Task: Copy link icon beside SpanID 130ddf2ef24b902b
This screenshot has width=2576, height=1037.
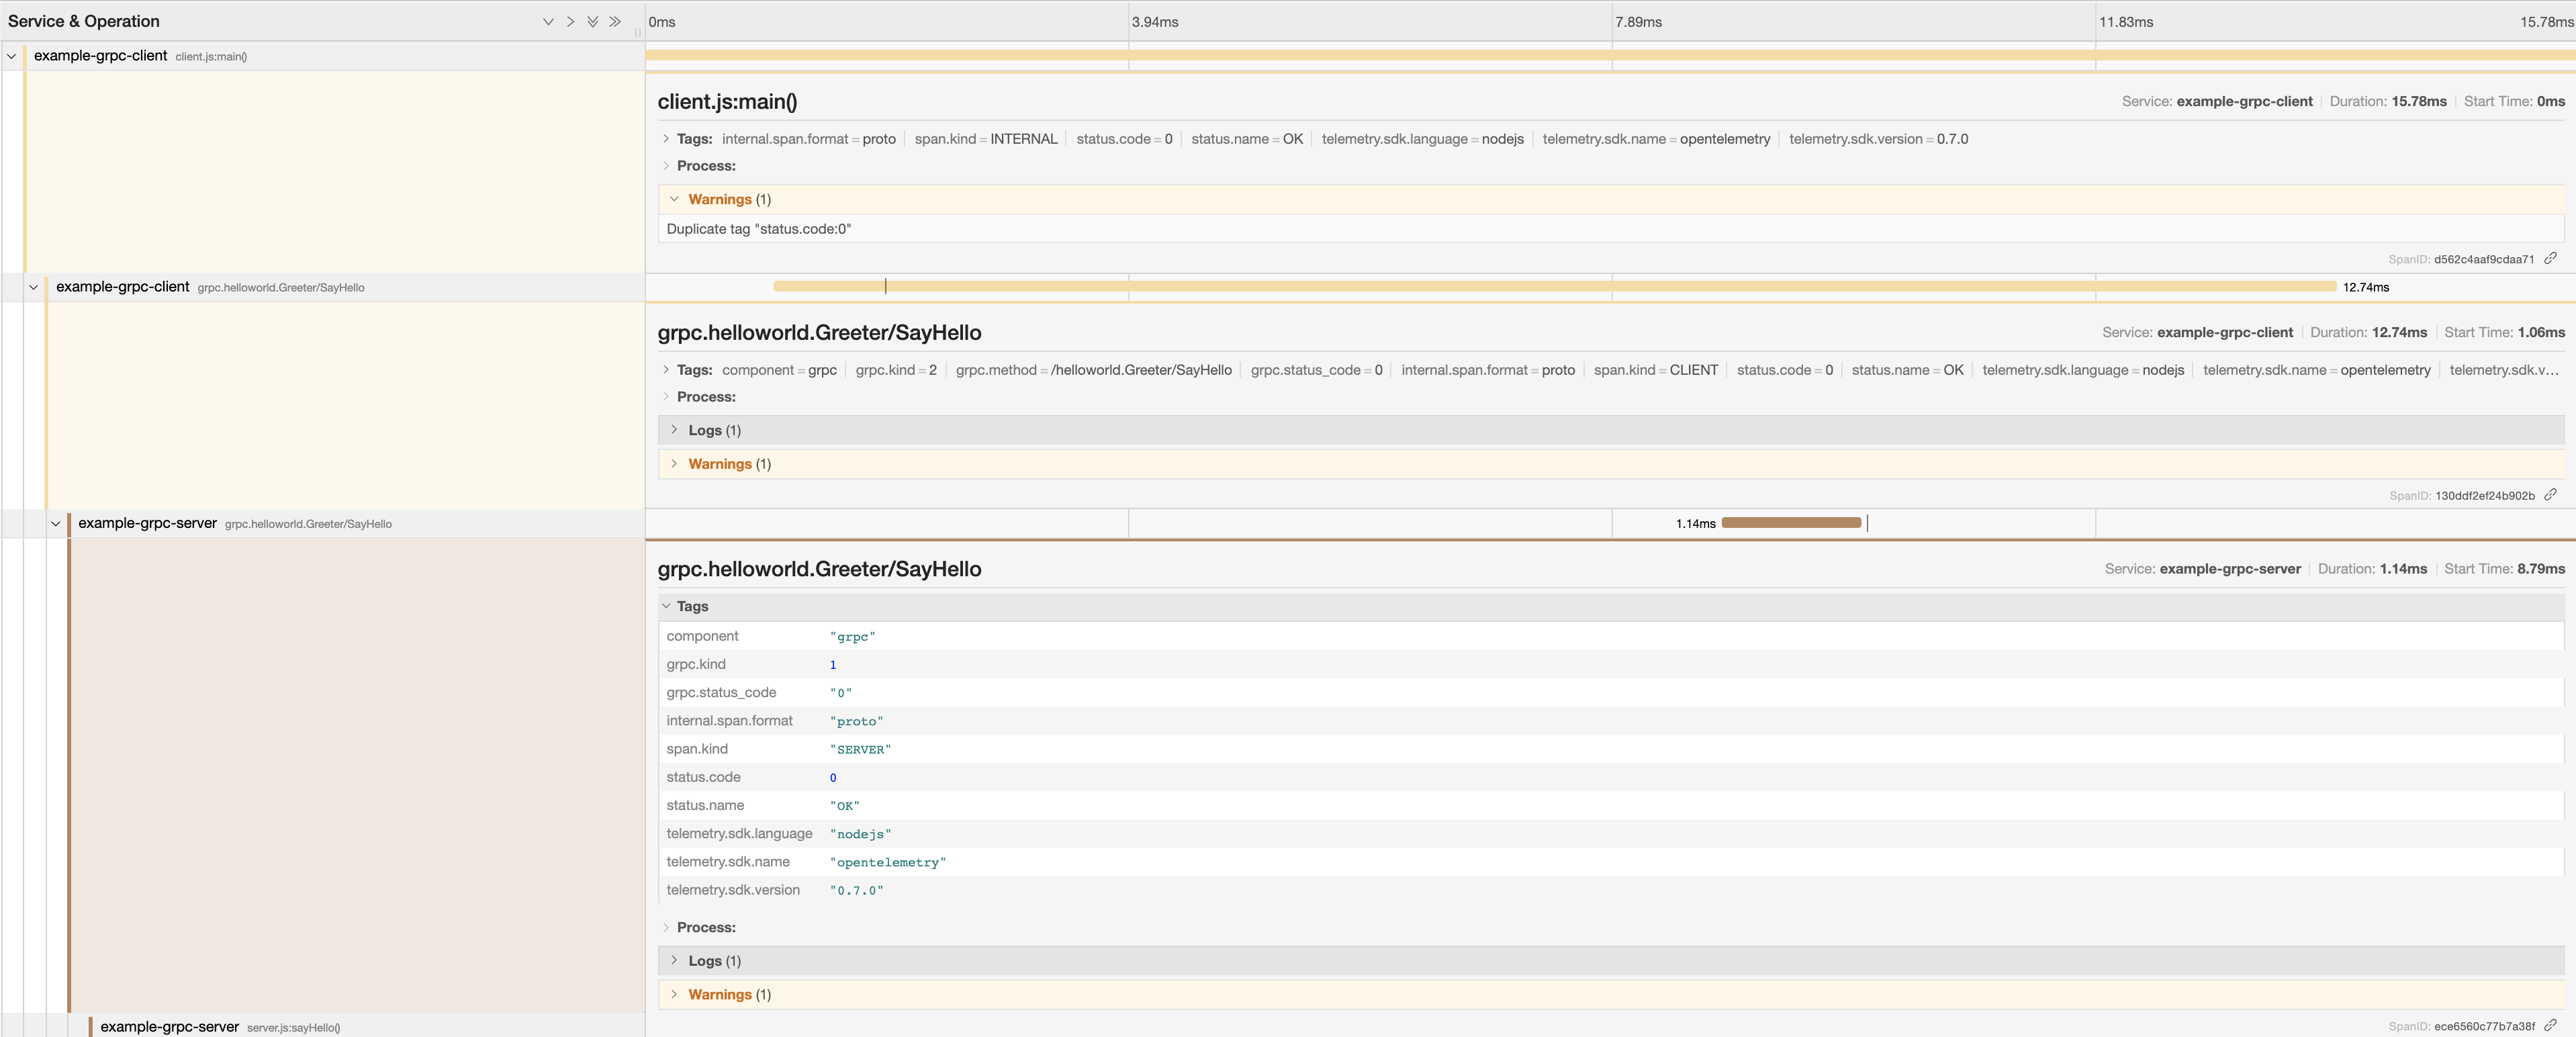Action: pos(2550,495)
